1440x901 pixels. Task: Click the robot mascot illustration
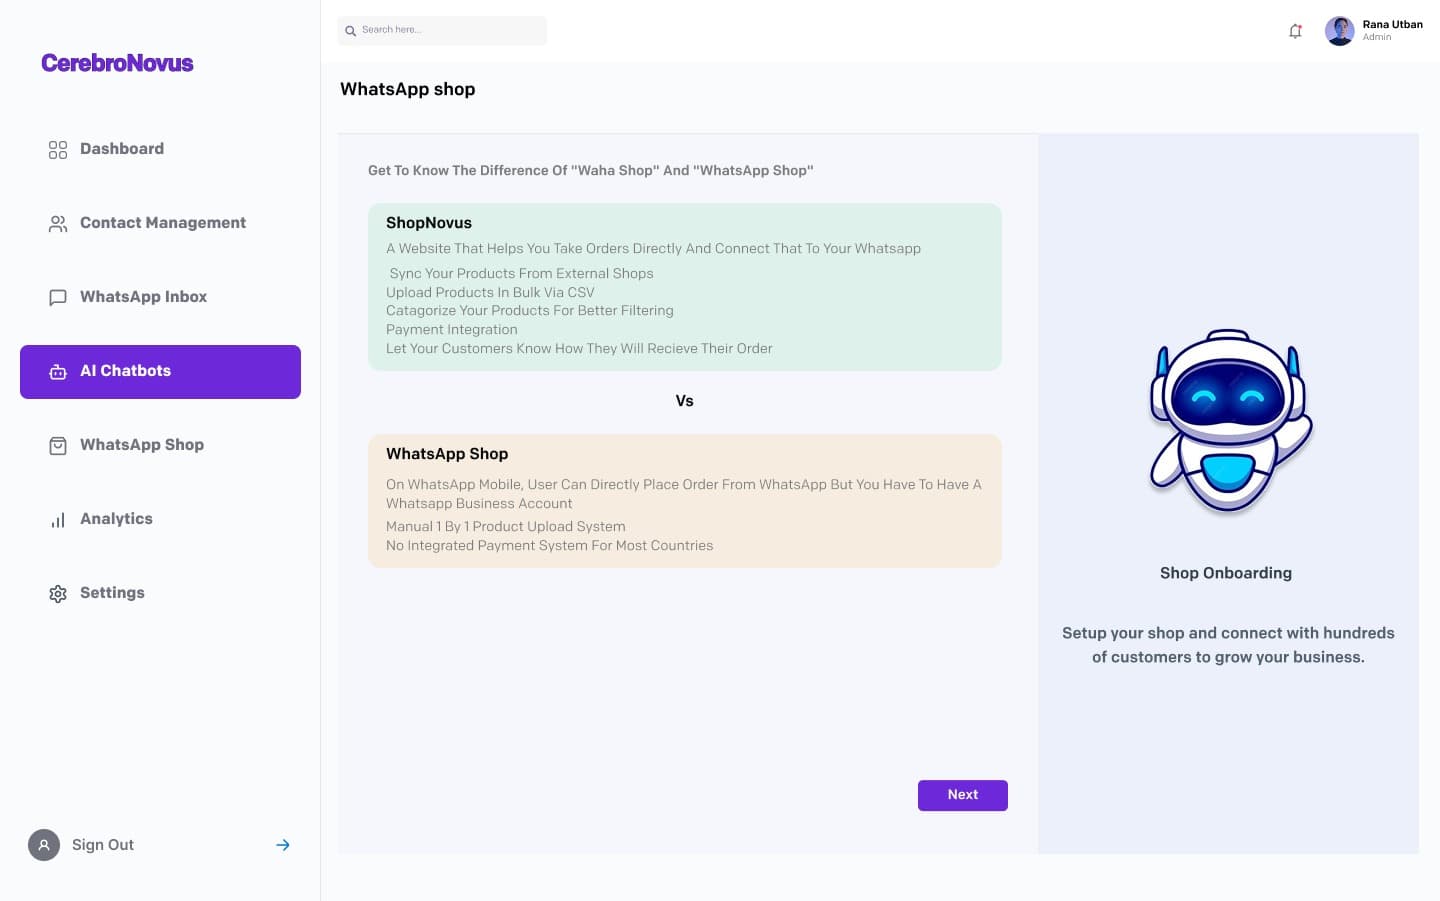coord(1228,420)
